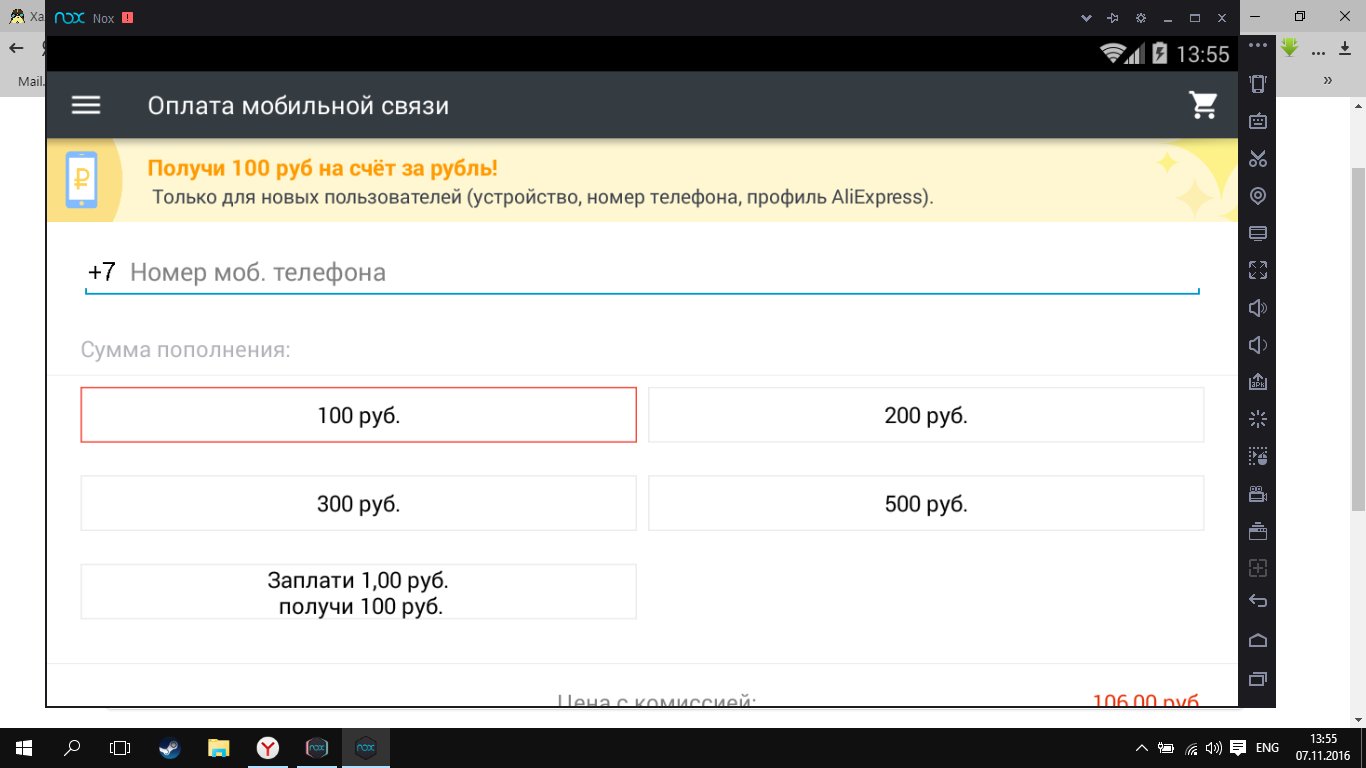
Task: Click Nox shake device sidebar icon
Action: [1258, 84]
